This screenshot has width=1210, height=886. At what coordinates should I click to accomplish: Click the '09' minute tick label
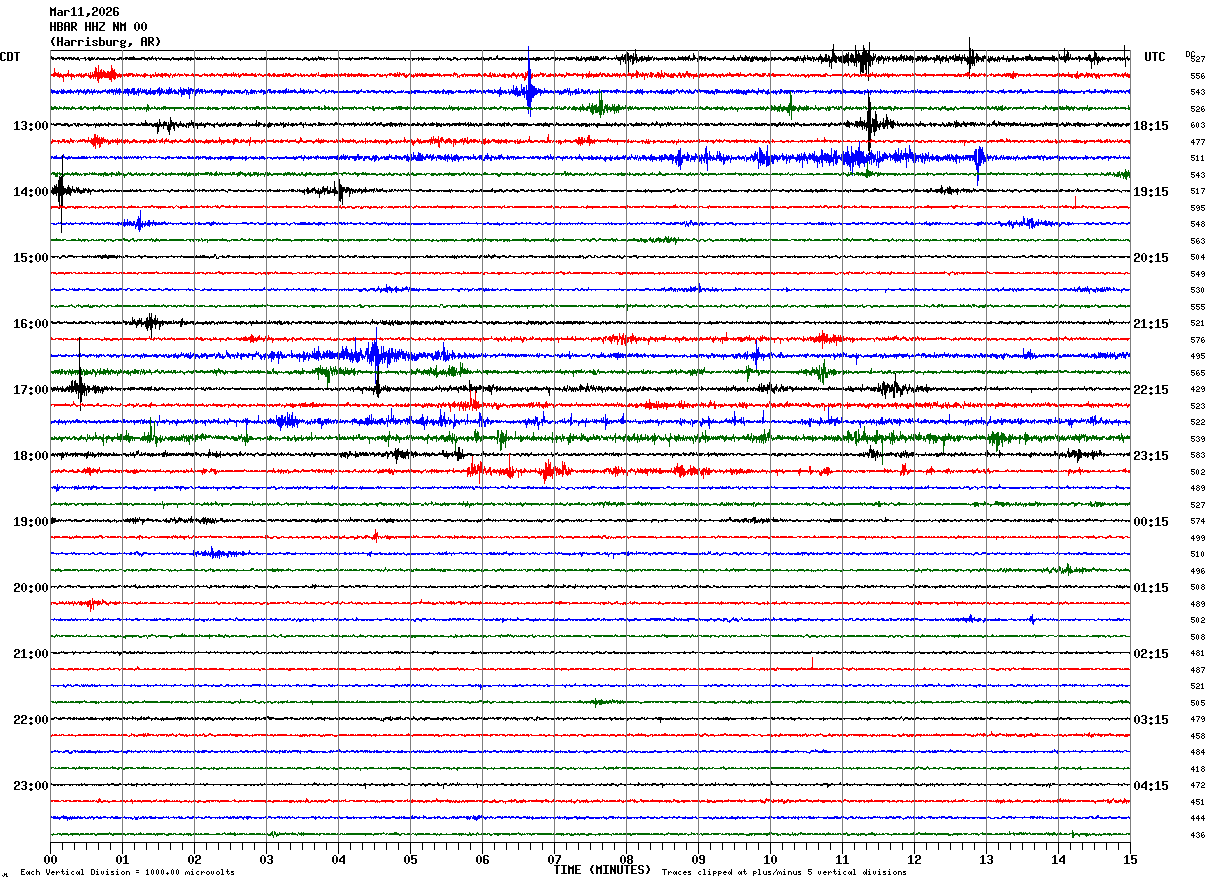click(x=698, y=860)
